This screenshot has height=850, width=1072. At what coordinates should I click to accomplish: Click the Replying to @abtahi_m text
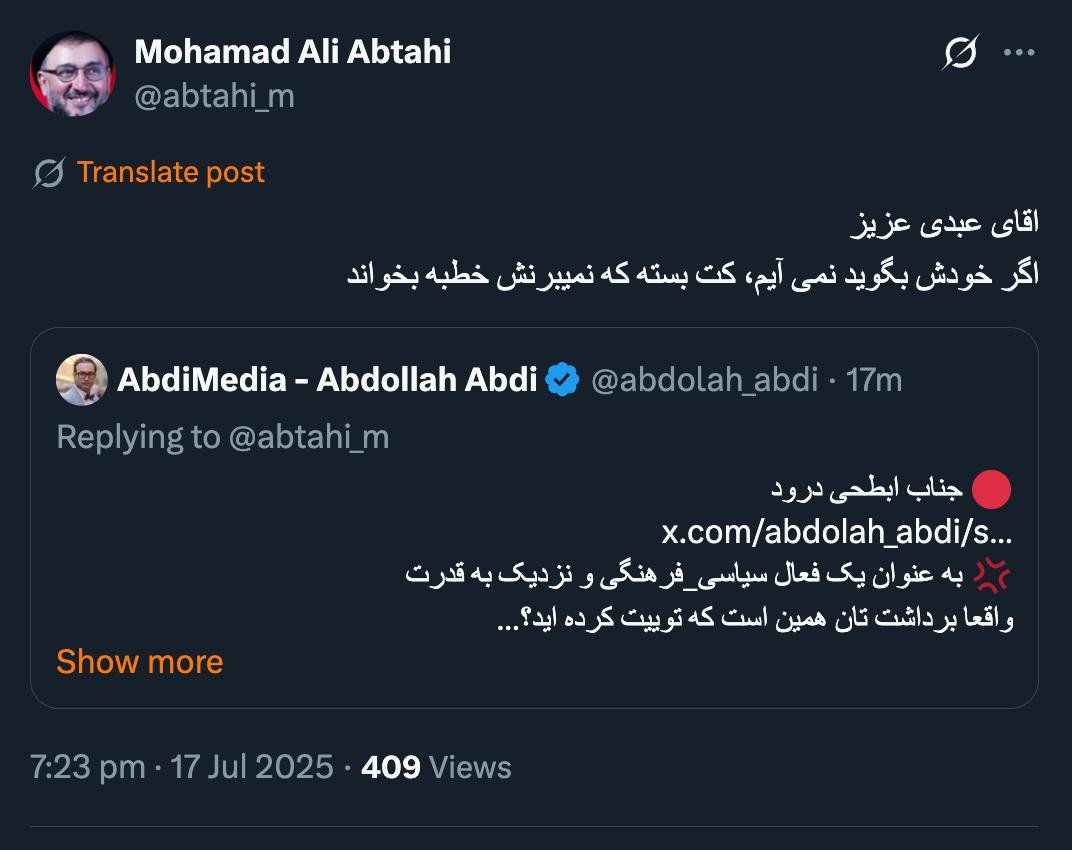(223, 436)
